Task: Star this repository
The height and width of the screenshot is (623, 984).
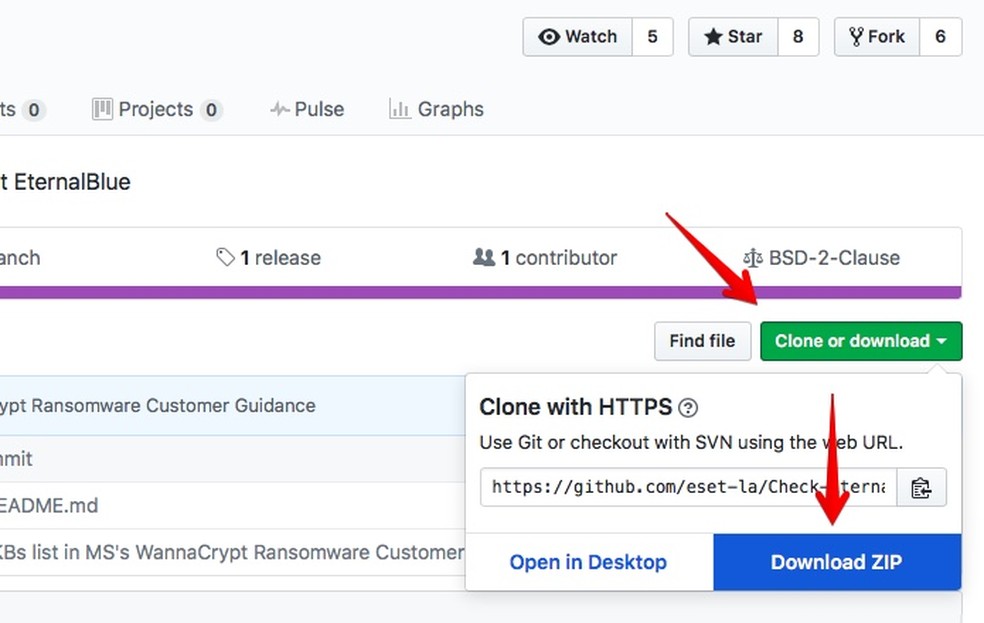Action: pos(733,37)
